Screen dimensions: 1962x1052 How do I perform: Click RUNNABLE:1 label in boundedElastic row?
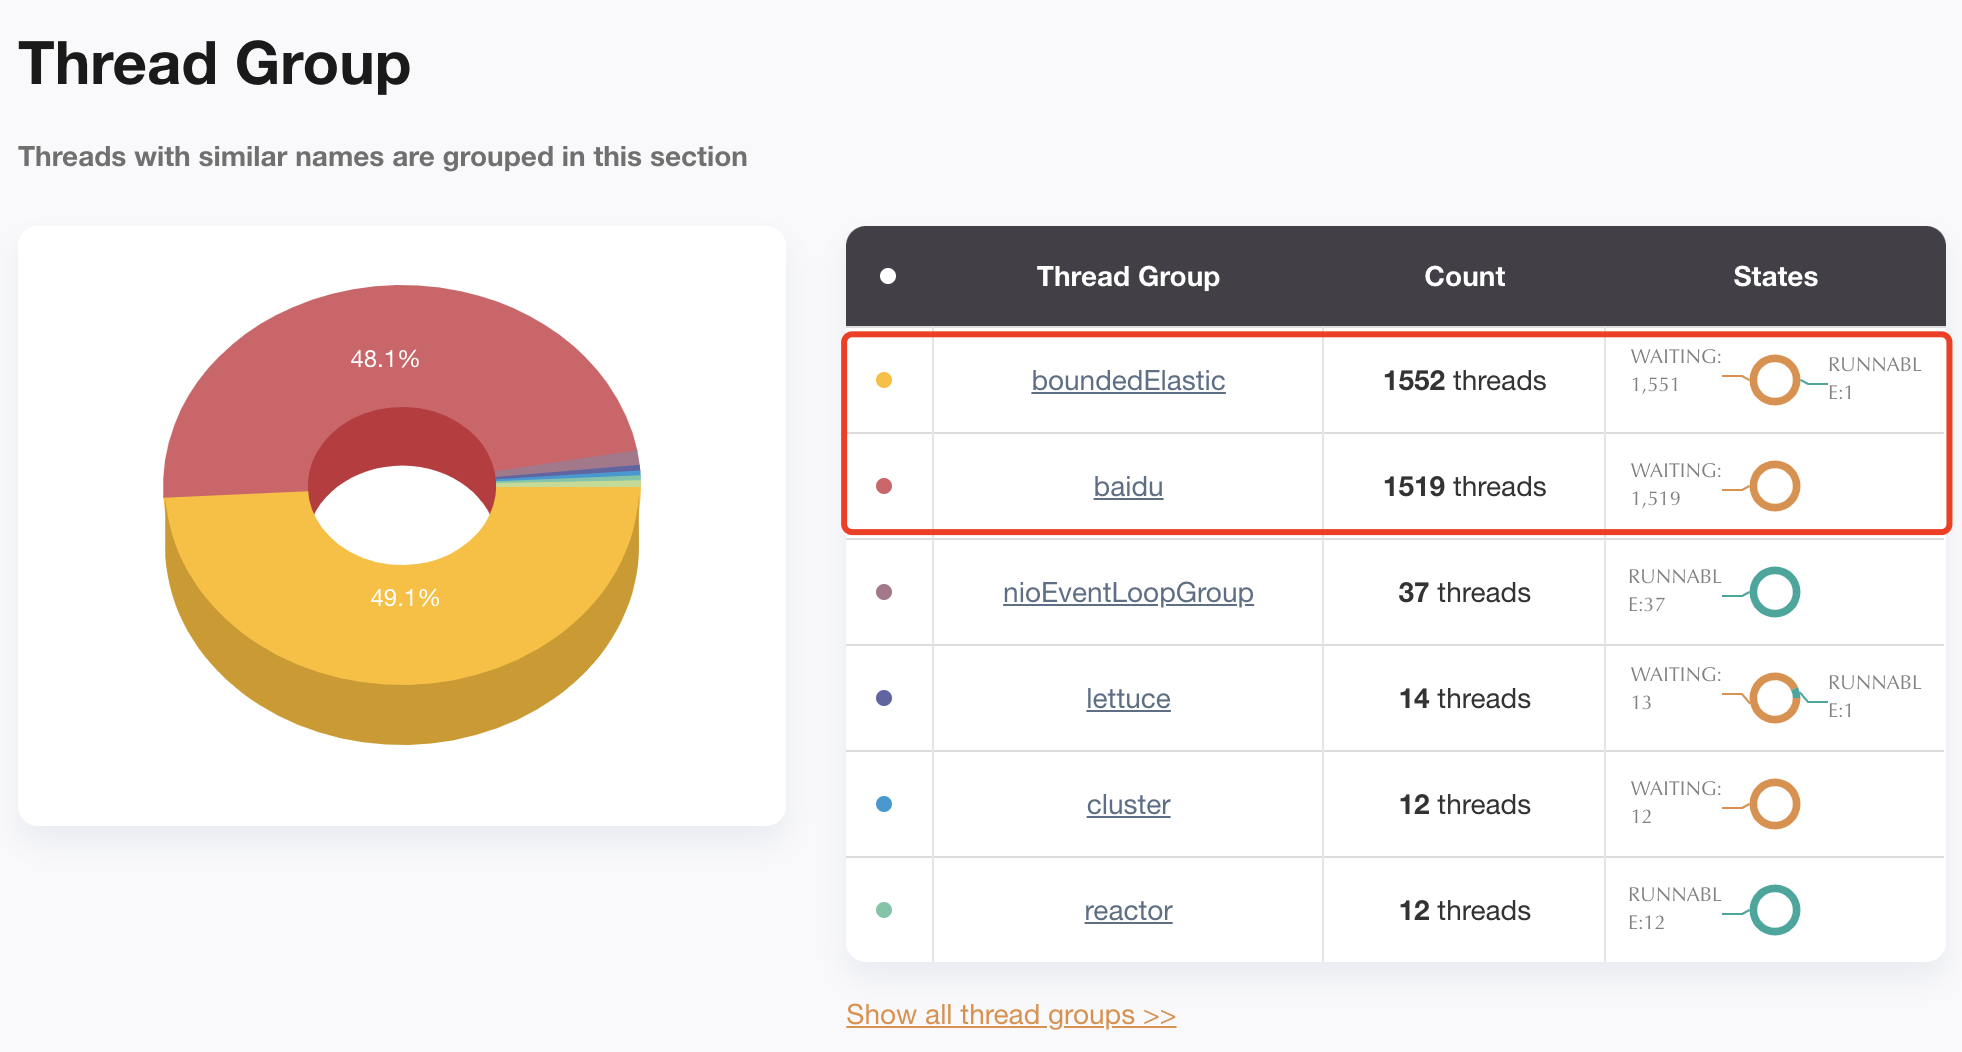(1875, 378)
